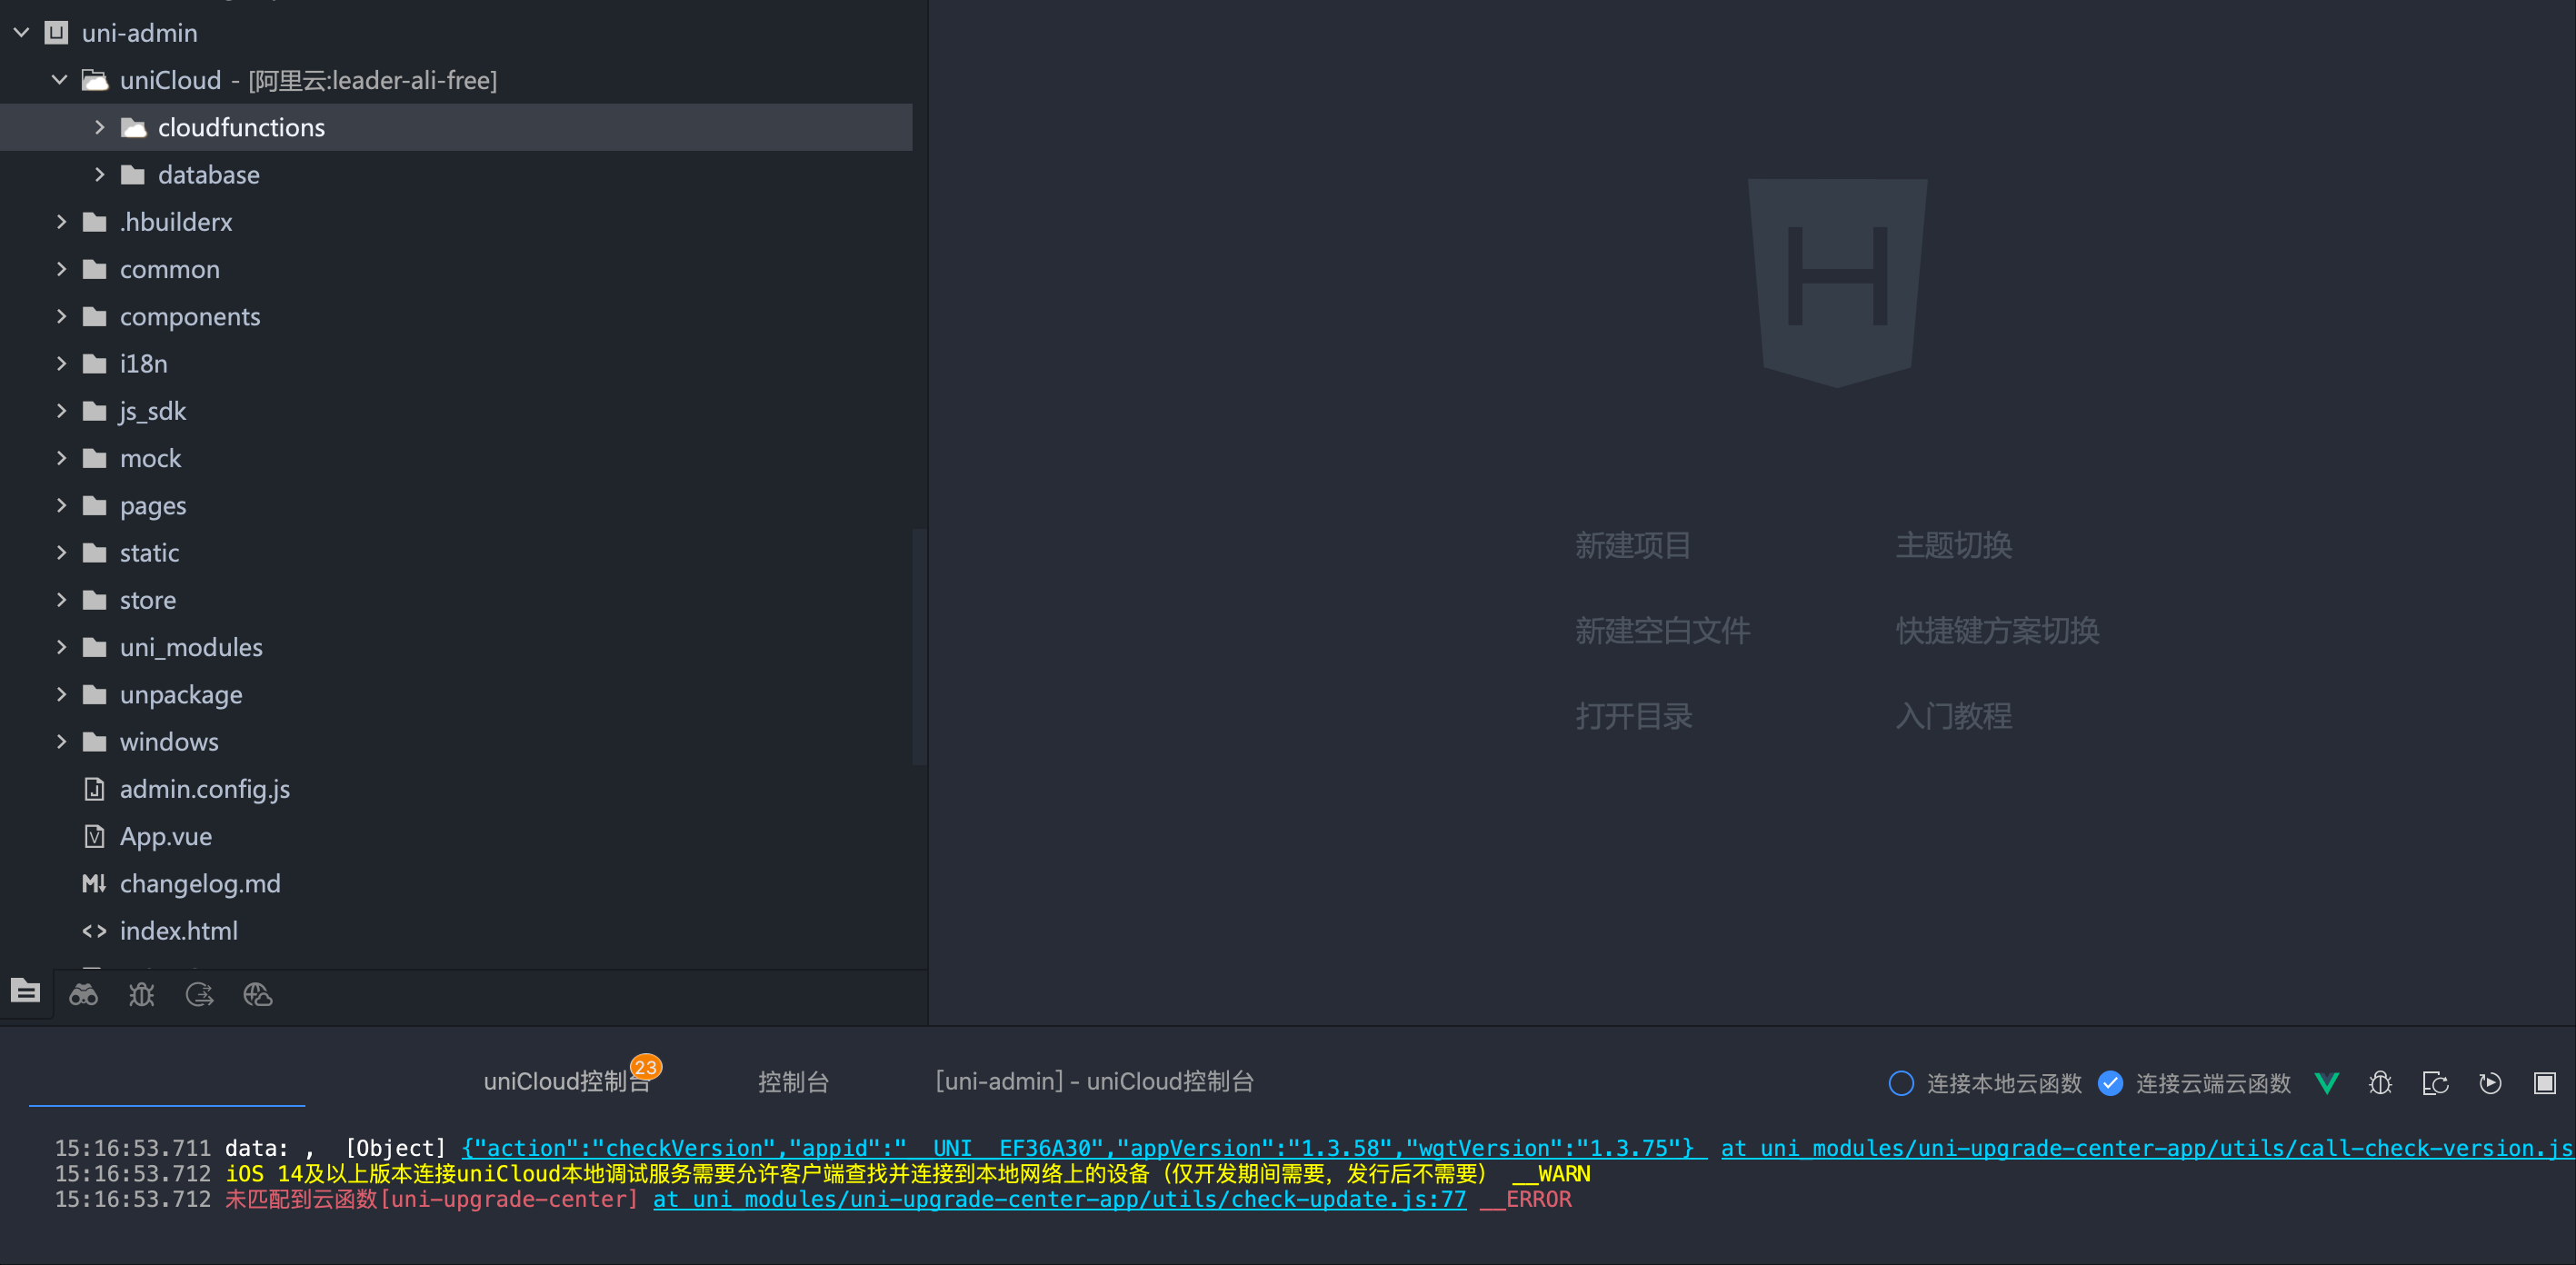Click the App.vue file icon
Viewport: 2576px width, 1265px height.
(94, 836)
